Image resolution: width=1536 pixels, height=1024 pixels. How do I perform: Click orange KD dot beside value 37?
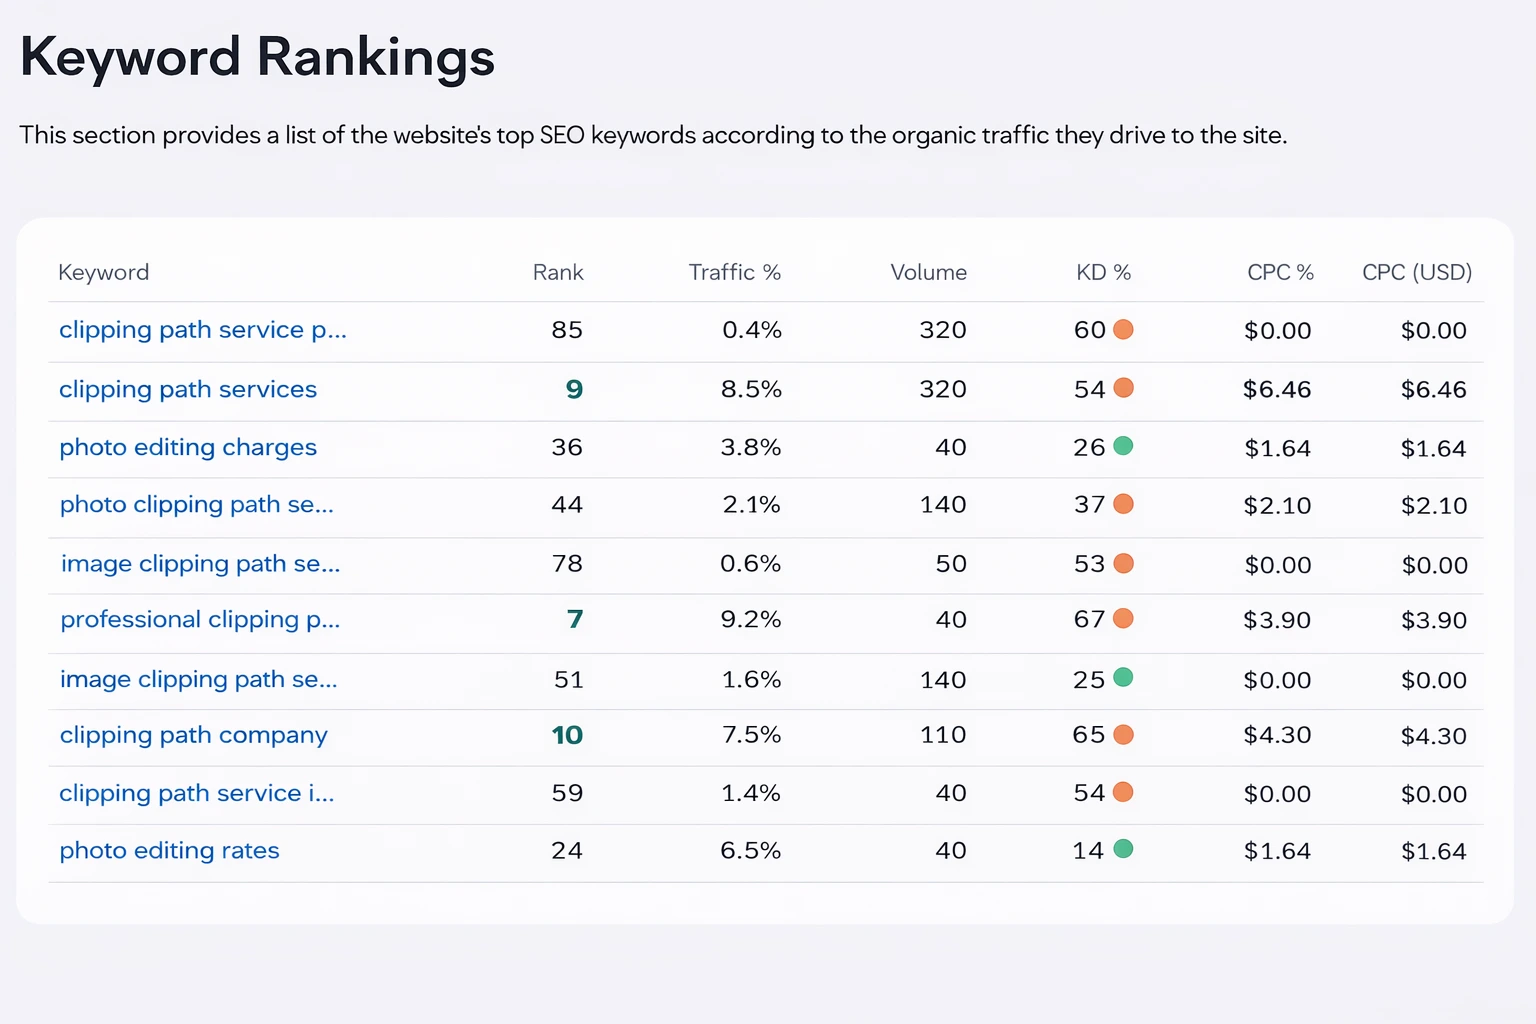pos(1123,504)
